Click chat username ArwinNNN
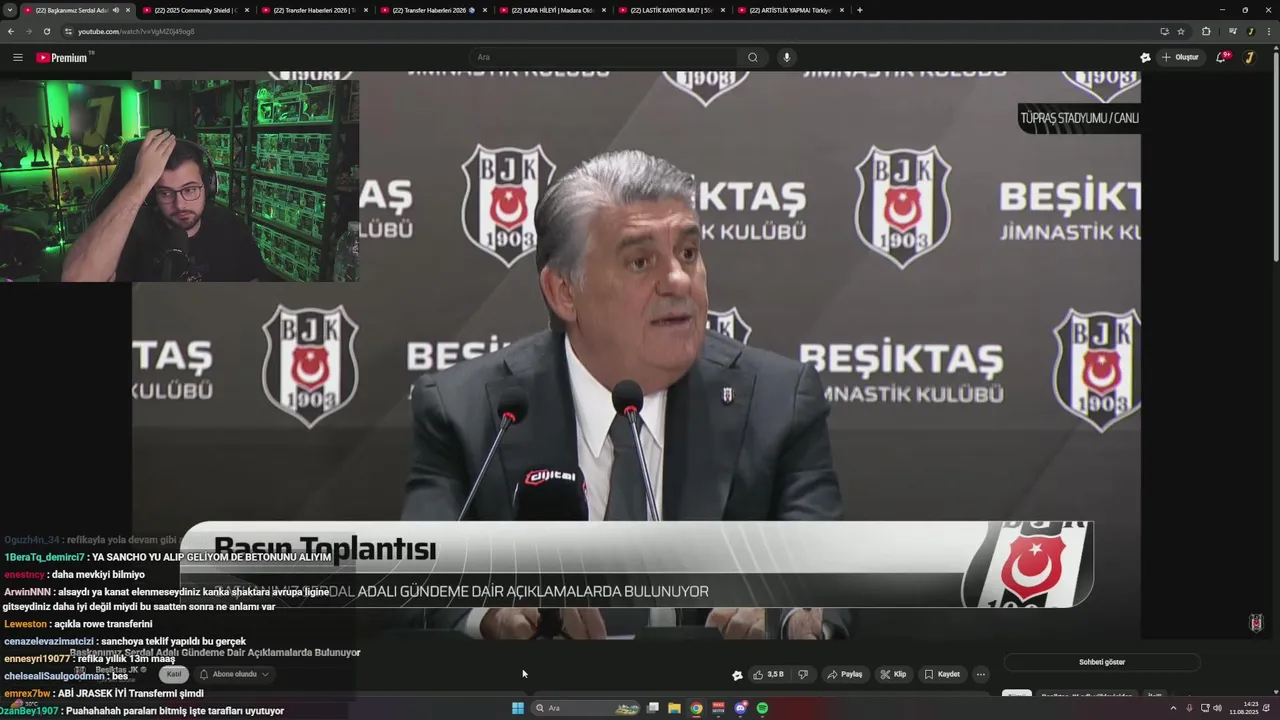Image resolution: width=1280 pixels, height=720 pixels. 27,592
